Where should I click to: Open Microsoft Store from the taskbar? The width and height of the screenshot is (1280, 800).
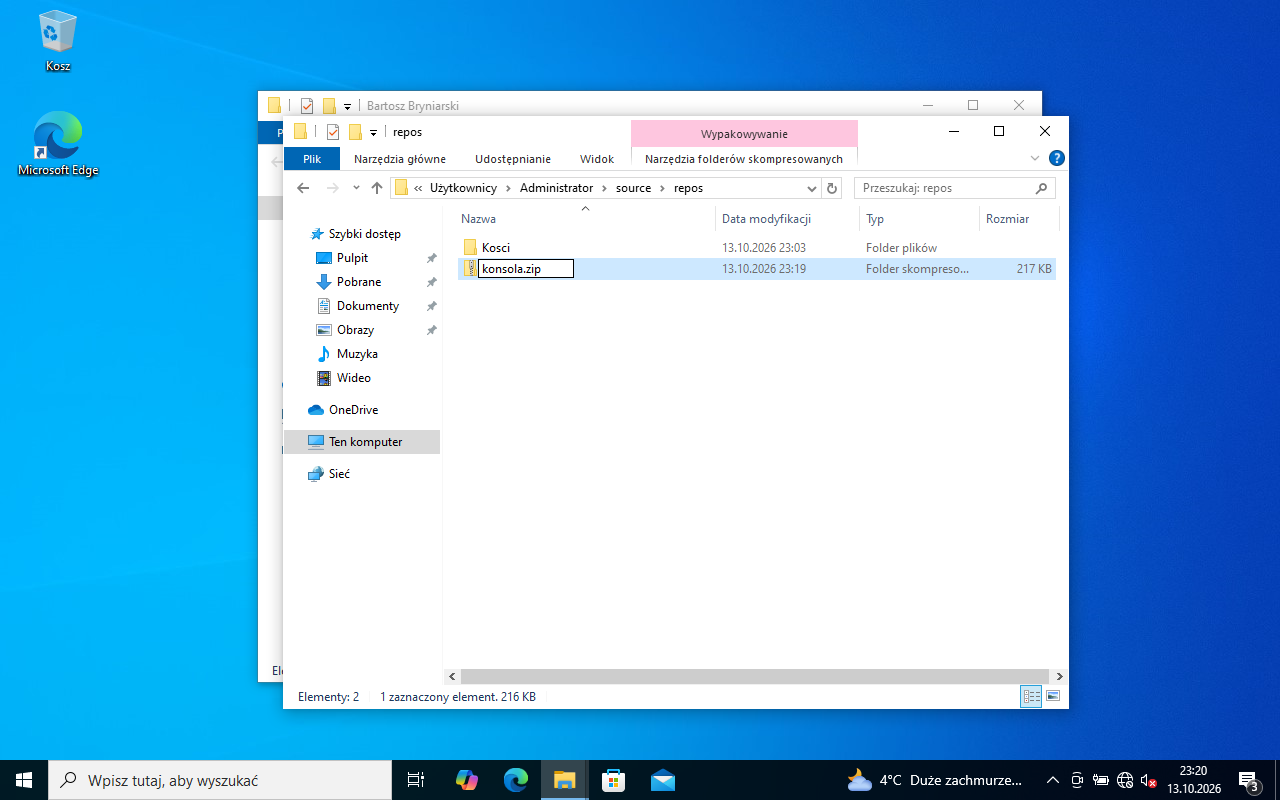pyautogui.click(x=614, y=780)
